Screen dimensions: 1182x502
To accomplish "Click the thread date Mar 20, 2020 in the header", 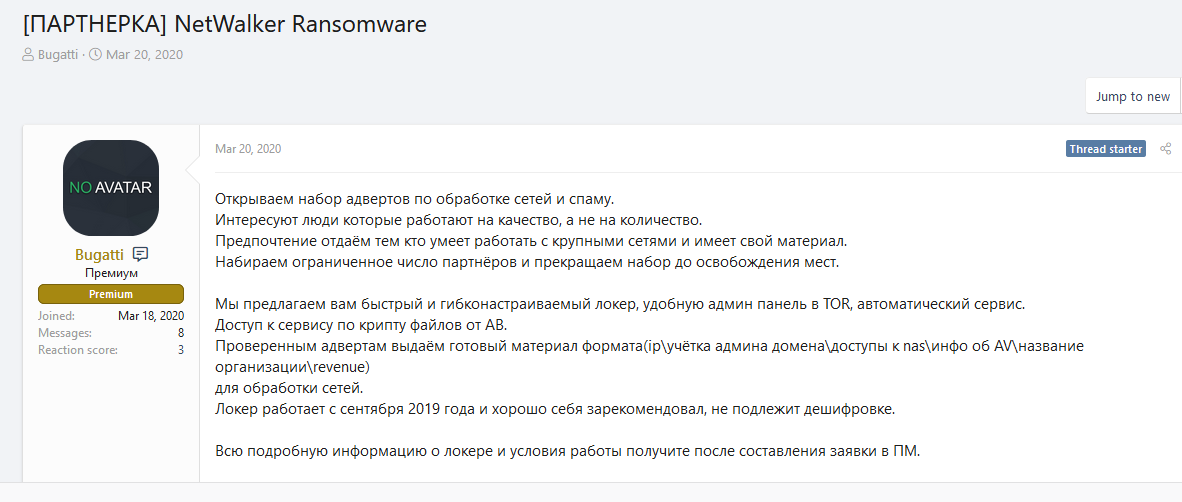I will point(144,55).
